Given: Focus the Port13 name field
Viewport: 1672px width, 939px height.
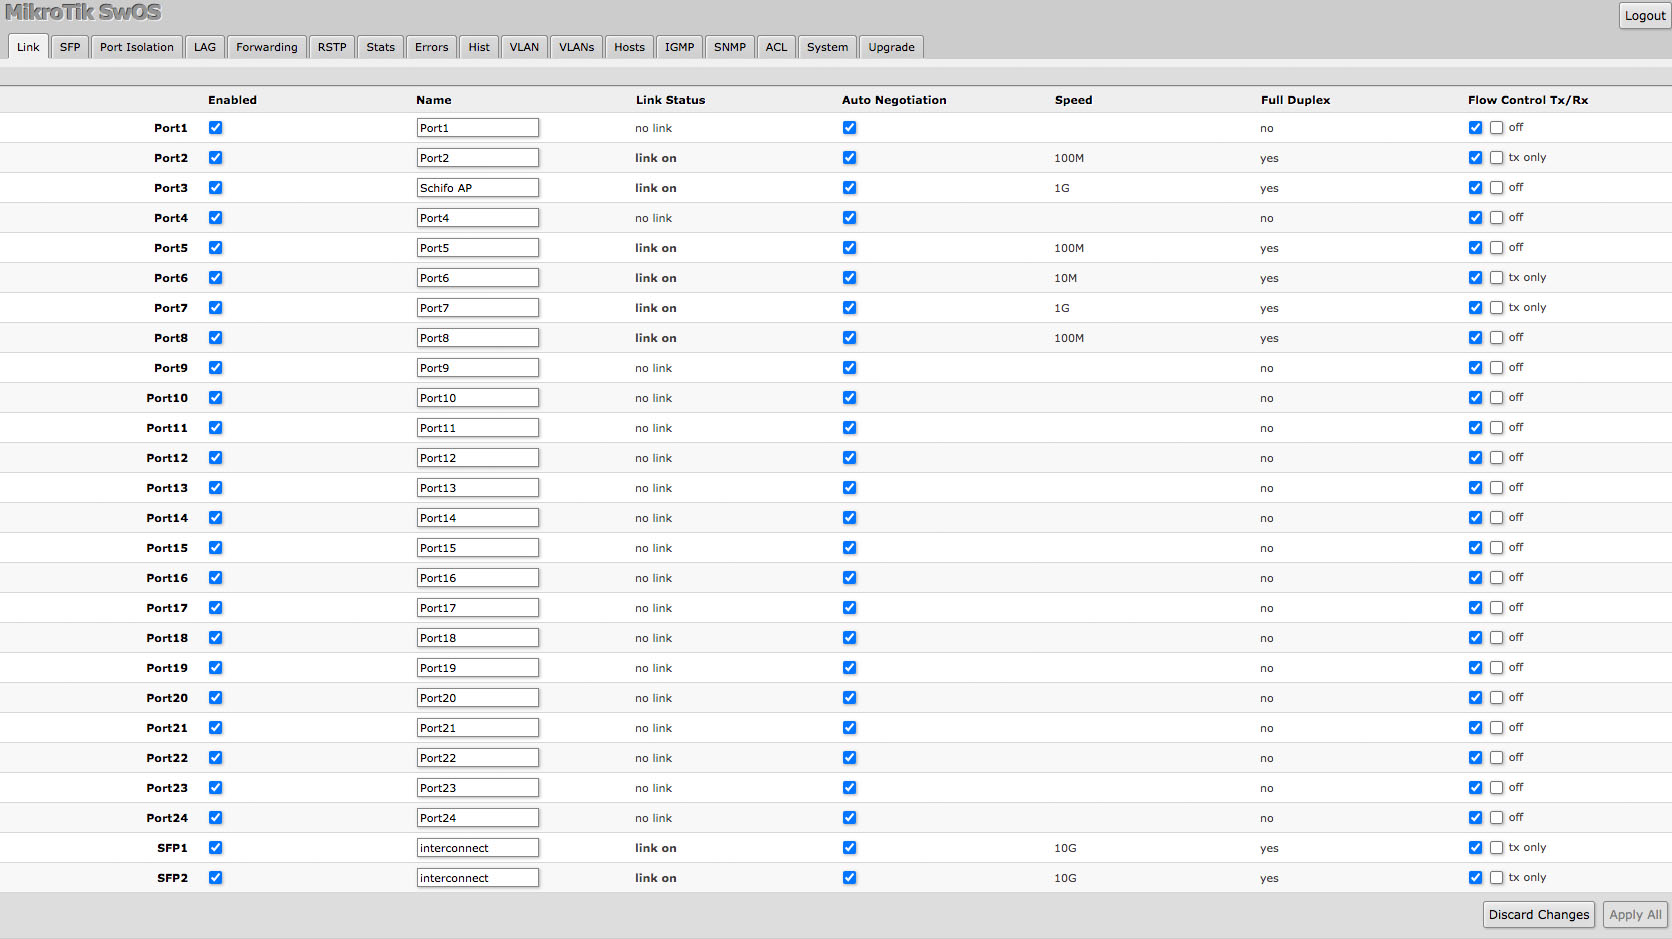Looking at the screenshot, I should tap(478, 488).
